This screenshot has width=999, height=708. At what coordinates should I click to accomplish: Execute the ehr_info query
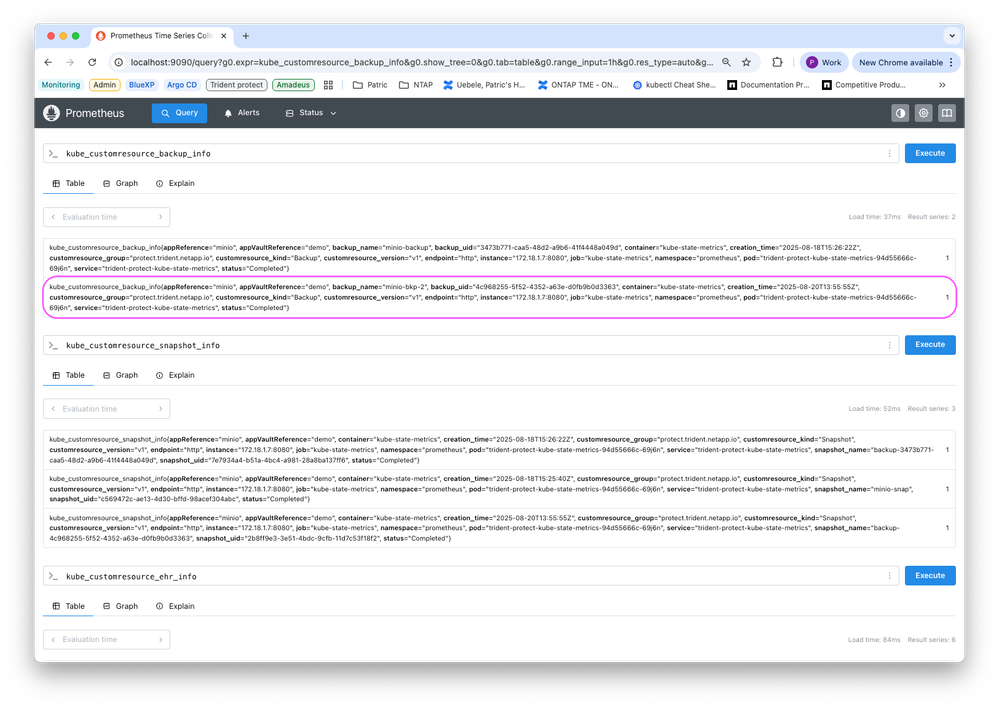pos(930,575)
